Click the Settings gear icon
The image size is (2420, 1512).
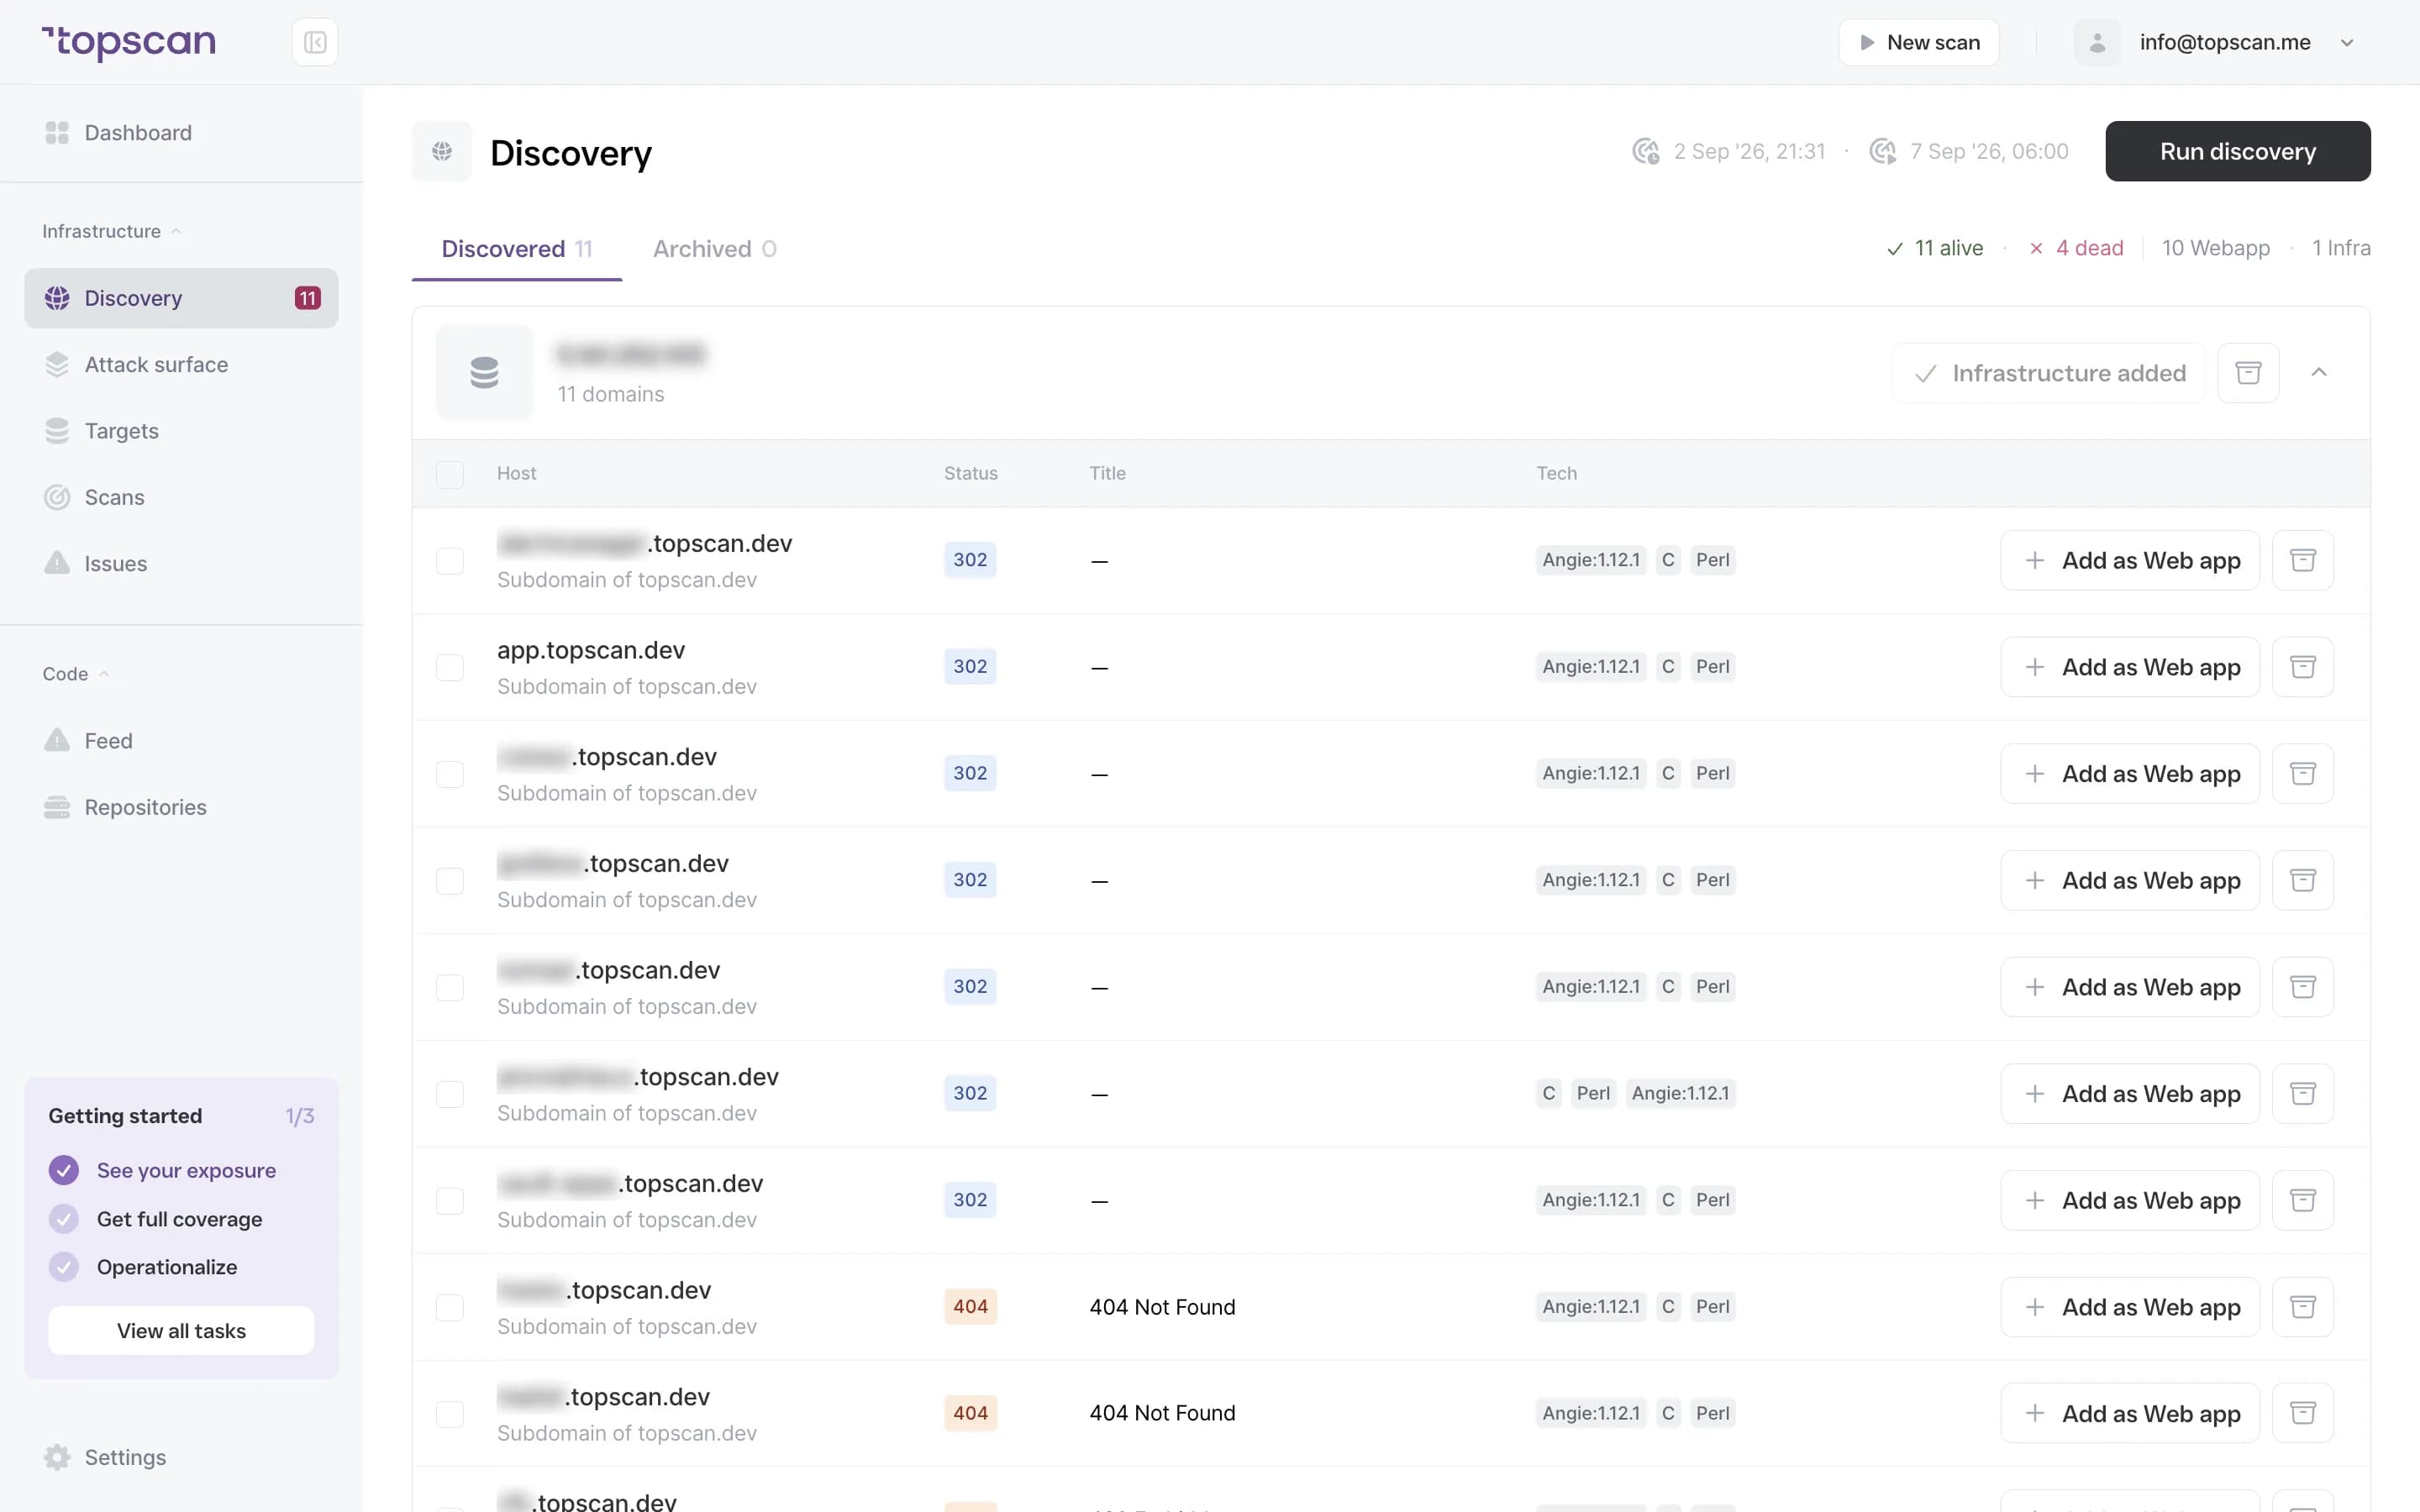[57, 1457]
